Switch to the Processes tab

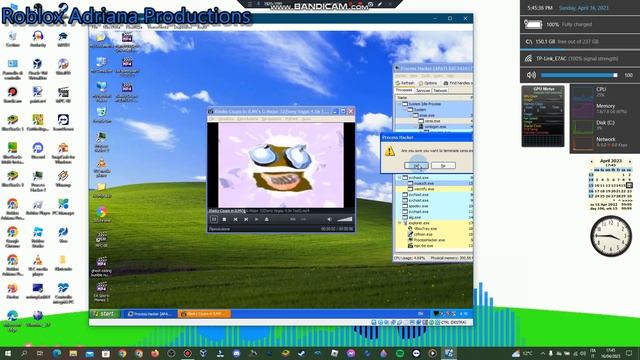(404, 90)
